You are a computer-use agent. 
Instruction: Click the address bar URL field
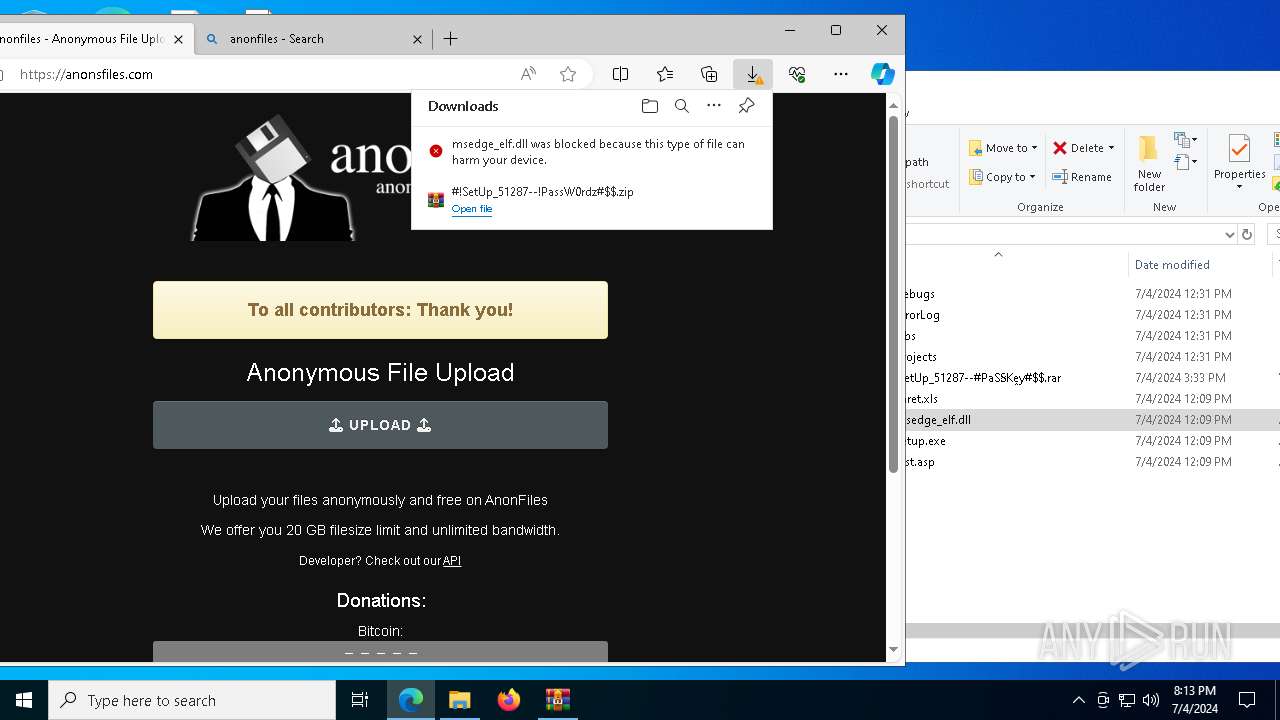pyautogui.click(x=260, y=74)
